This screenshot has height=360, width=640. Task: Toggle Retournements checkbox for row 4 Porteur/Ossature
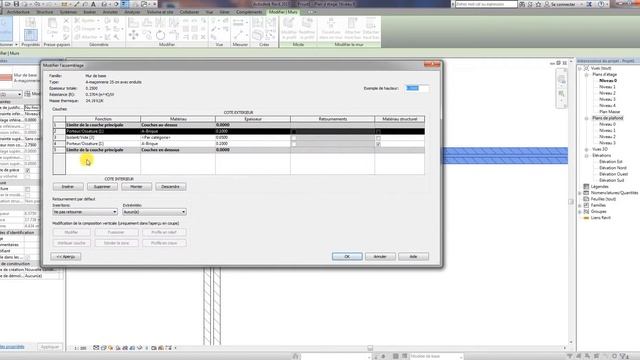(294, 144)
